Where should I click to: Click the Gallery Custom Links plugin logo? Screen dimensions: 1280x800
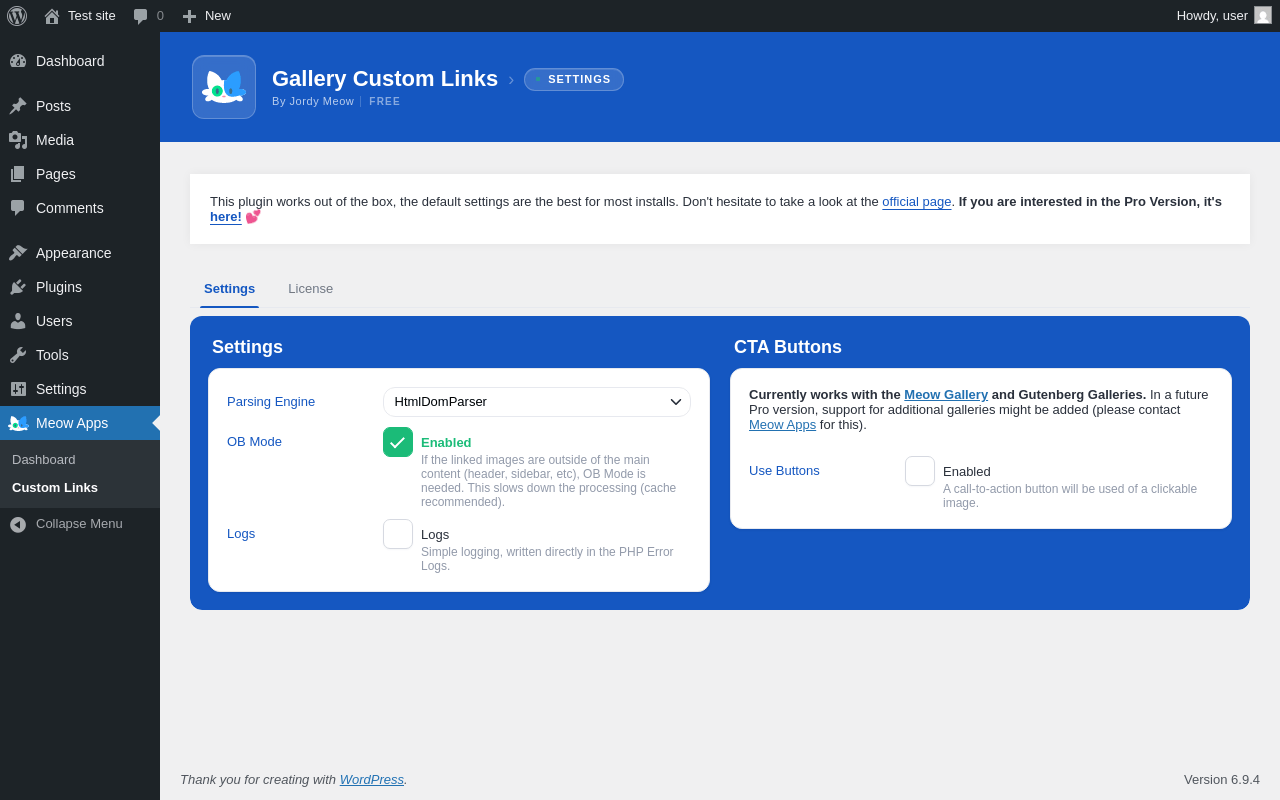224,87
